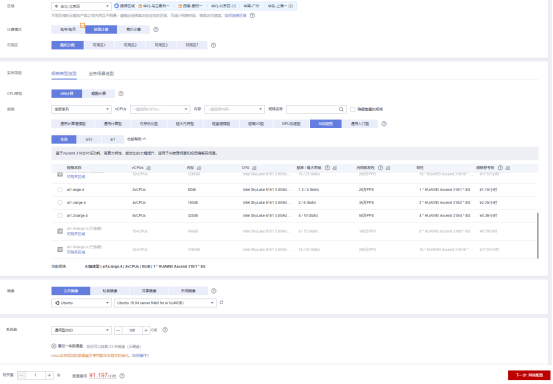Image resolution: width=553 pixels, height=384 pixels.
Task: Filter flavors by ai1s sub-tab
Action: [x=89, y=140]
